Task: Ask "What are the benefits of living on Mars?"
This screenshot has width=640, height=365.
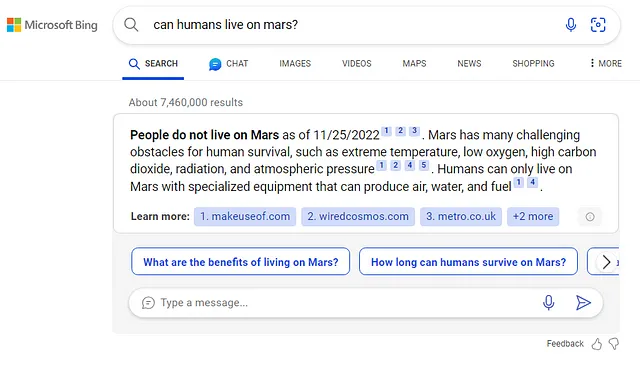Action: point(240,261)
